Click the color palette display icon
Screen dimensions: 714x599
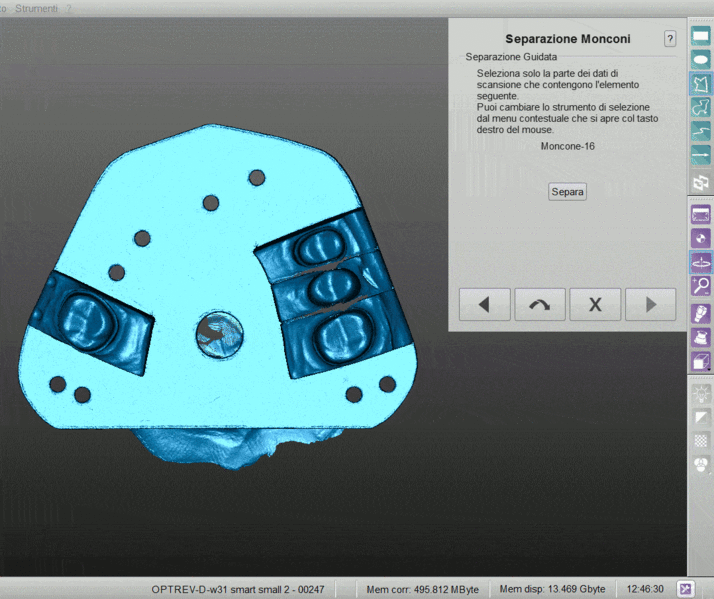[x=701, y=465]
